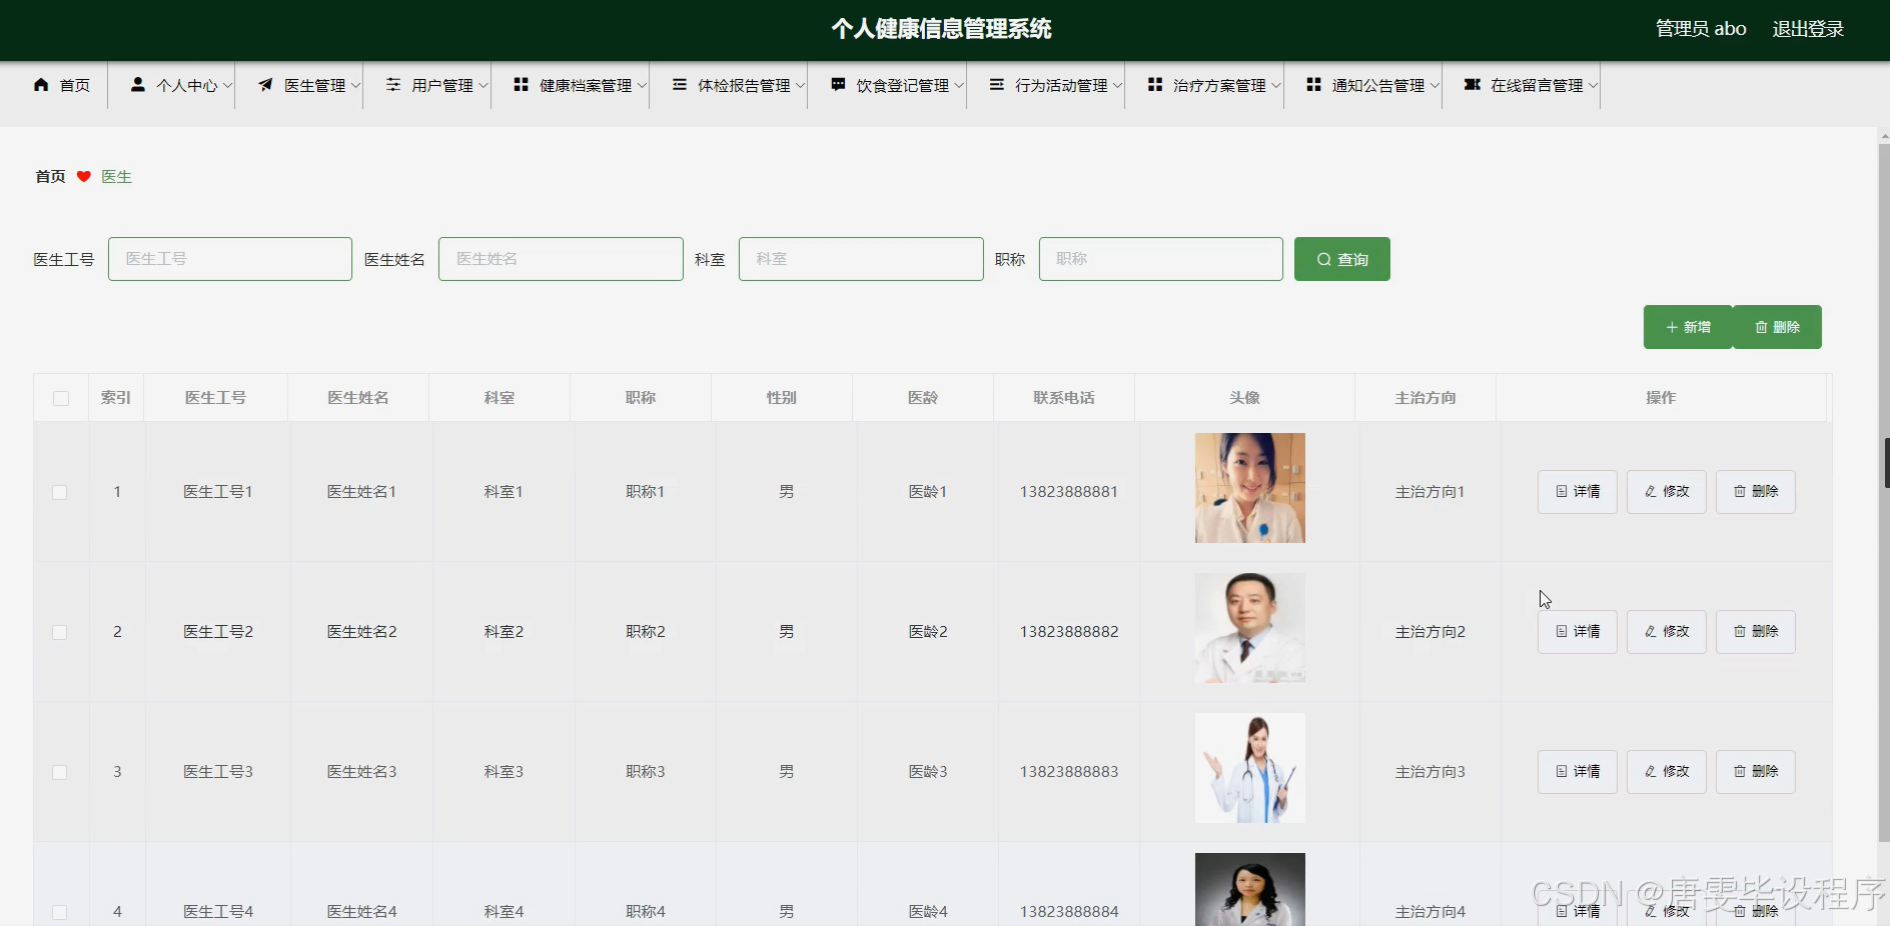Click phone number 13823888882 cell

click(x=1069, y=632)
